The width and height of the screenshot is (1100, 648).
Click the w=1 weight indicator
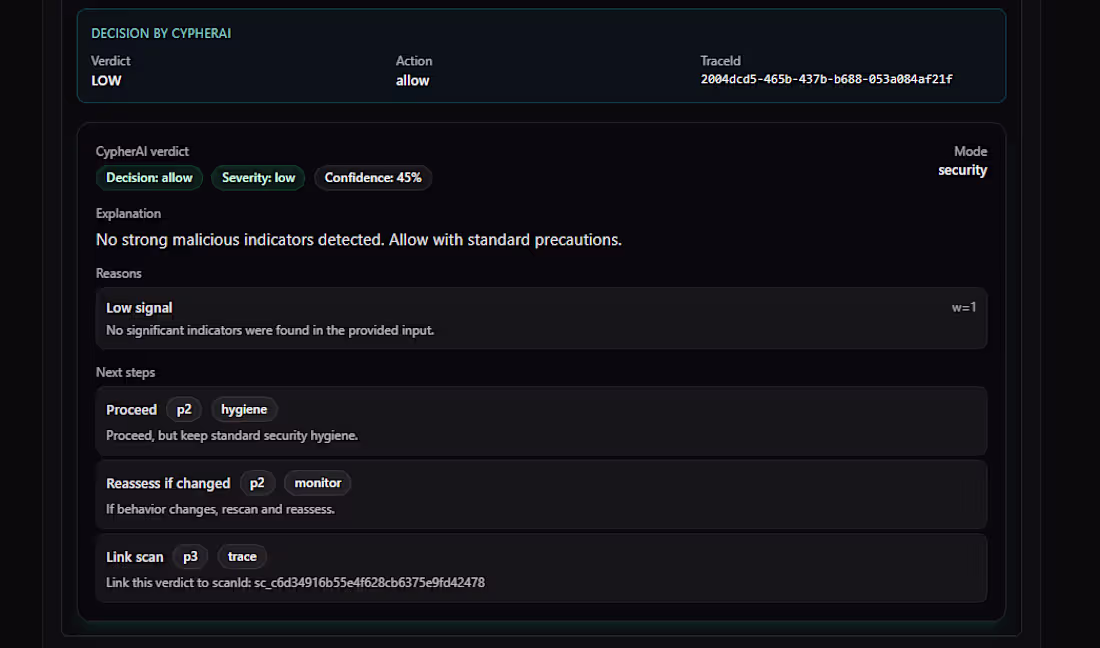[964, 307]
